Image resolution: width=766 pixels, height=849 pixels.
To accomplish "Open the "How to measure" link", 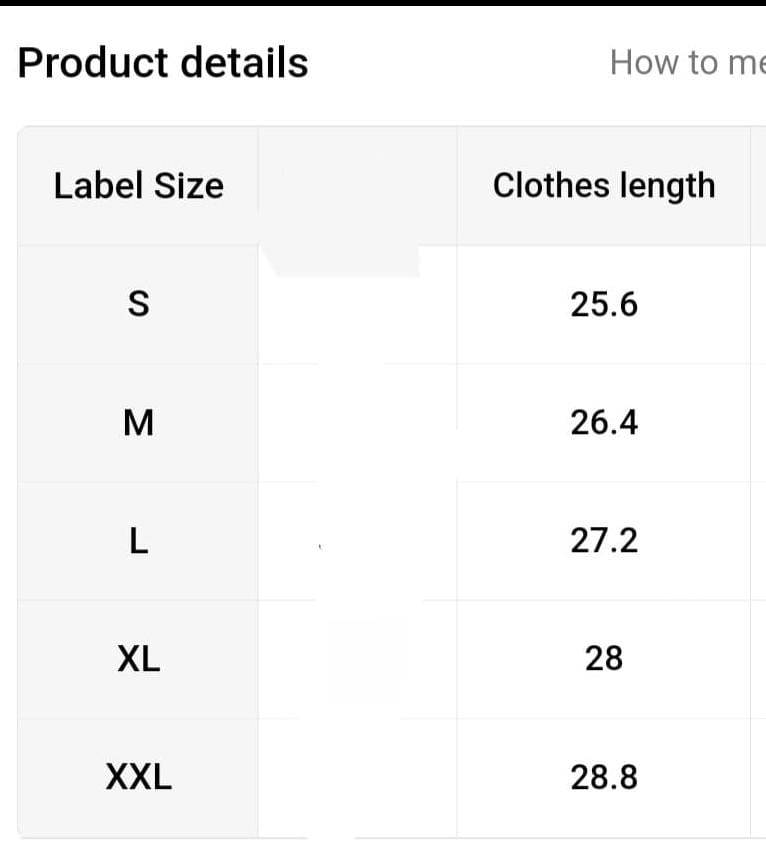I will 688,62.
